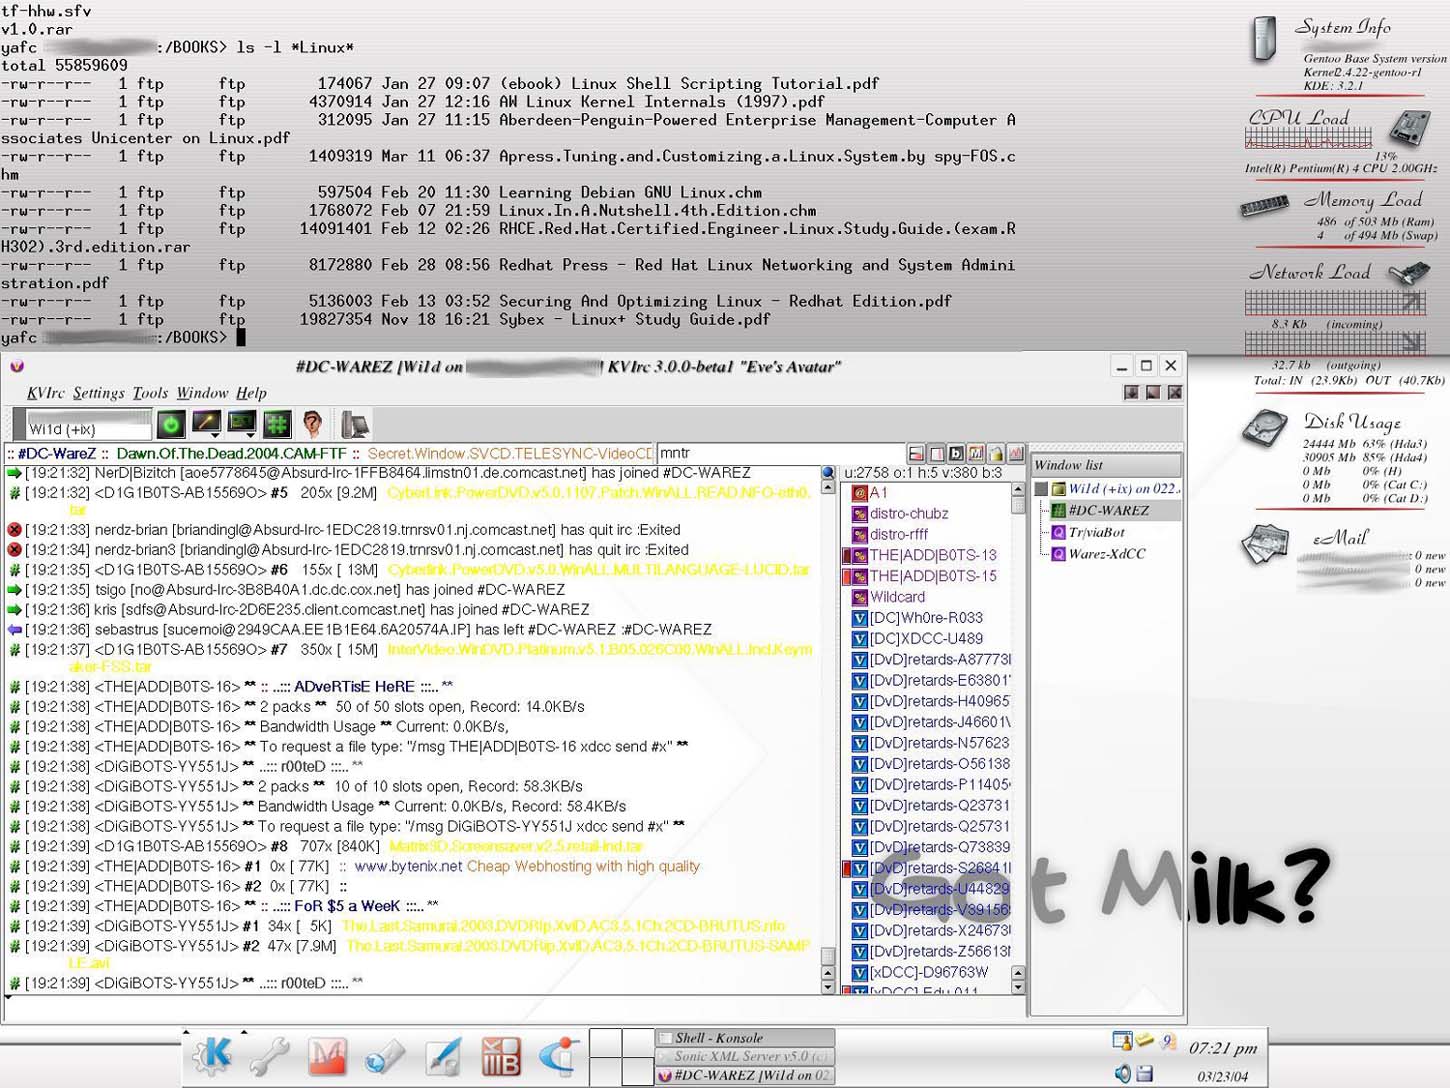
Task: Click the user list scroll-up arrow
Action: click(1018, 490)
